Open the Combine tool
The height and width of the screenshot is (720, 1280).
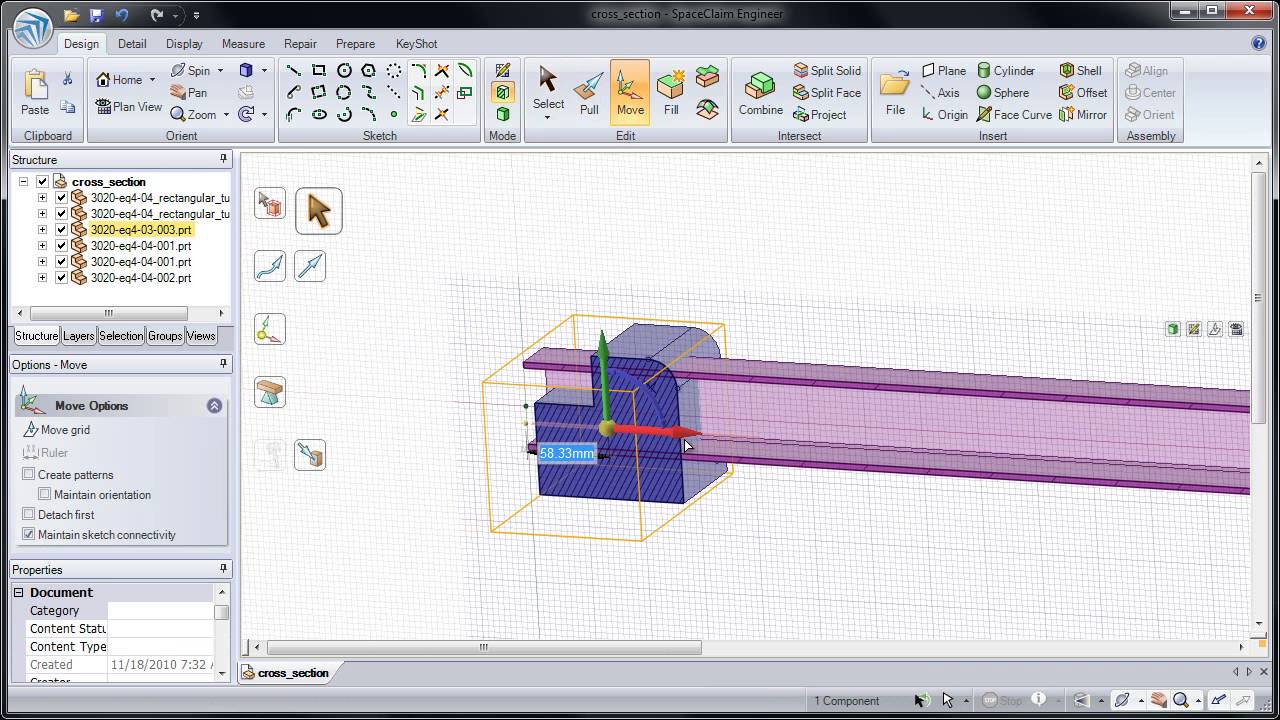tap(761, 92)
